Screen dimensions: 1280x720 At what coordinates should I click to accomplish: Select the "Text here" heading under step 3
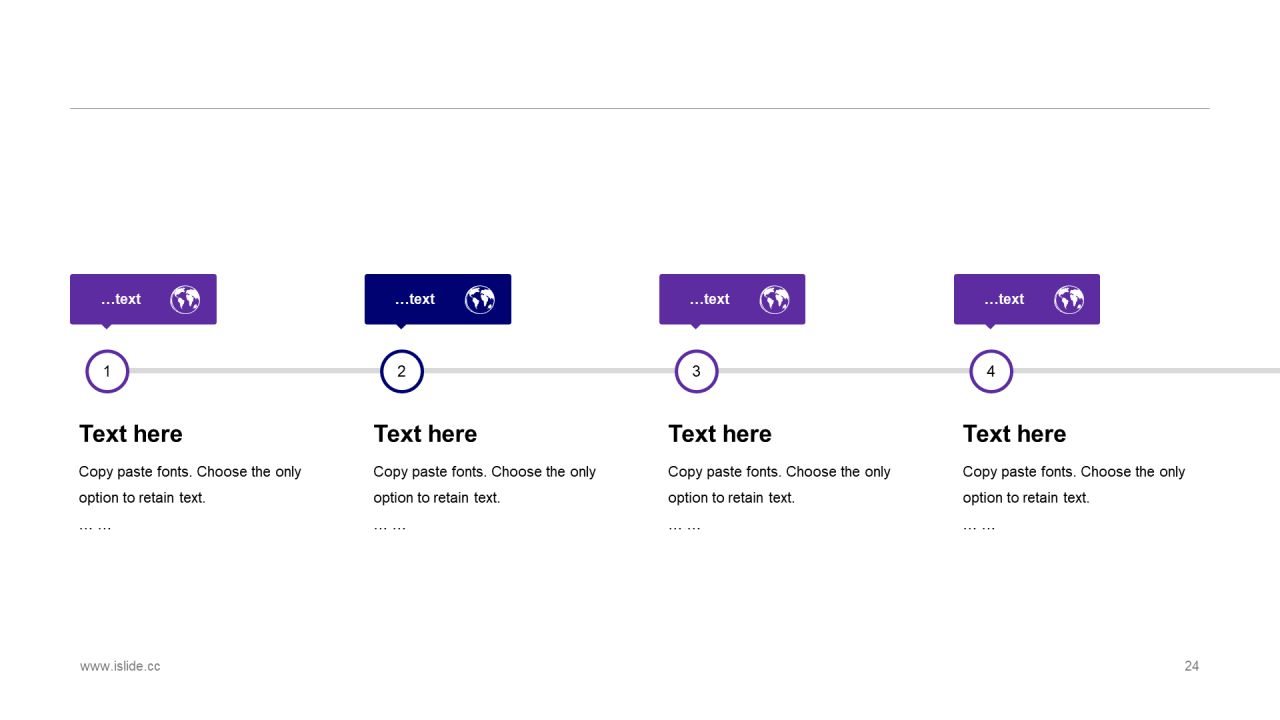720,434
